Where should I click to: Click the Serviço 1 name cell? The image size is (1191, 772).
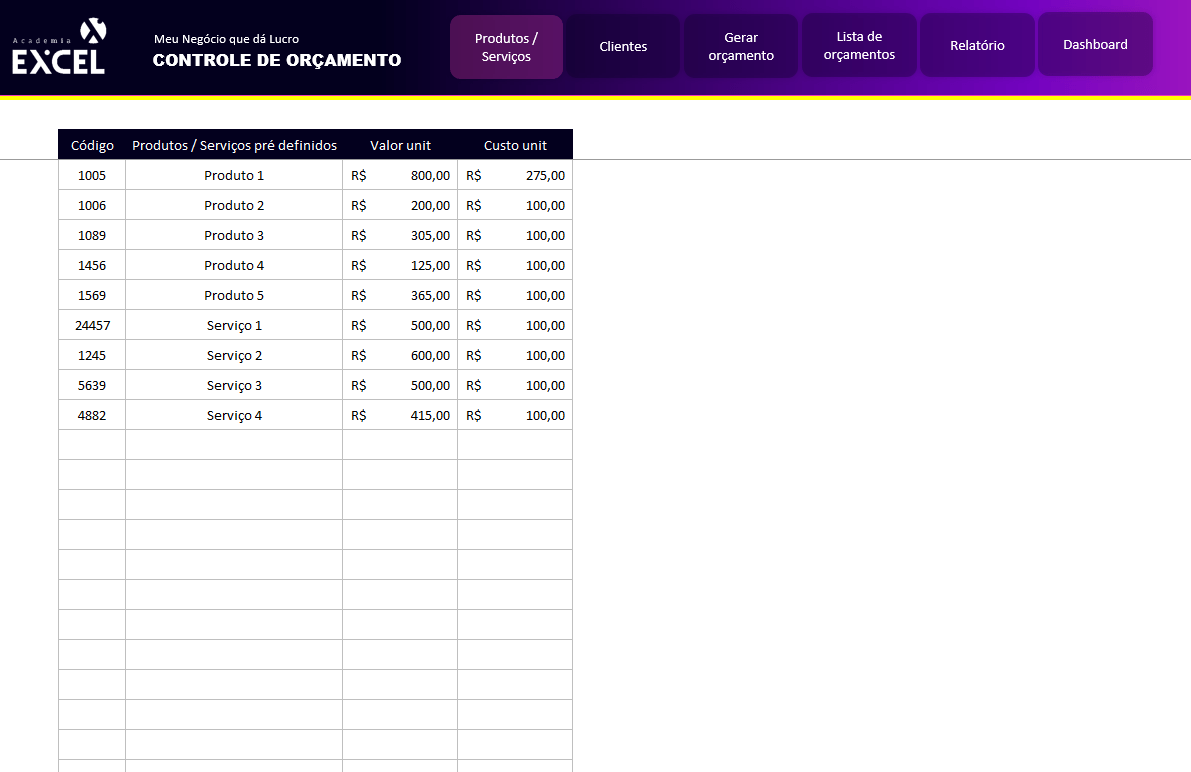234,325
